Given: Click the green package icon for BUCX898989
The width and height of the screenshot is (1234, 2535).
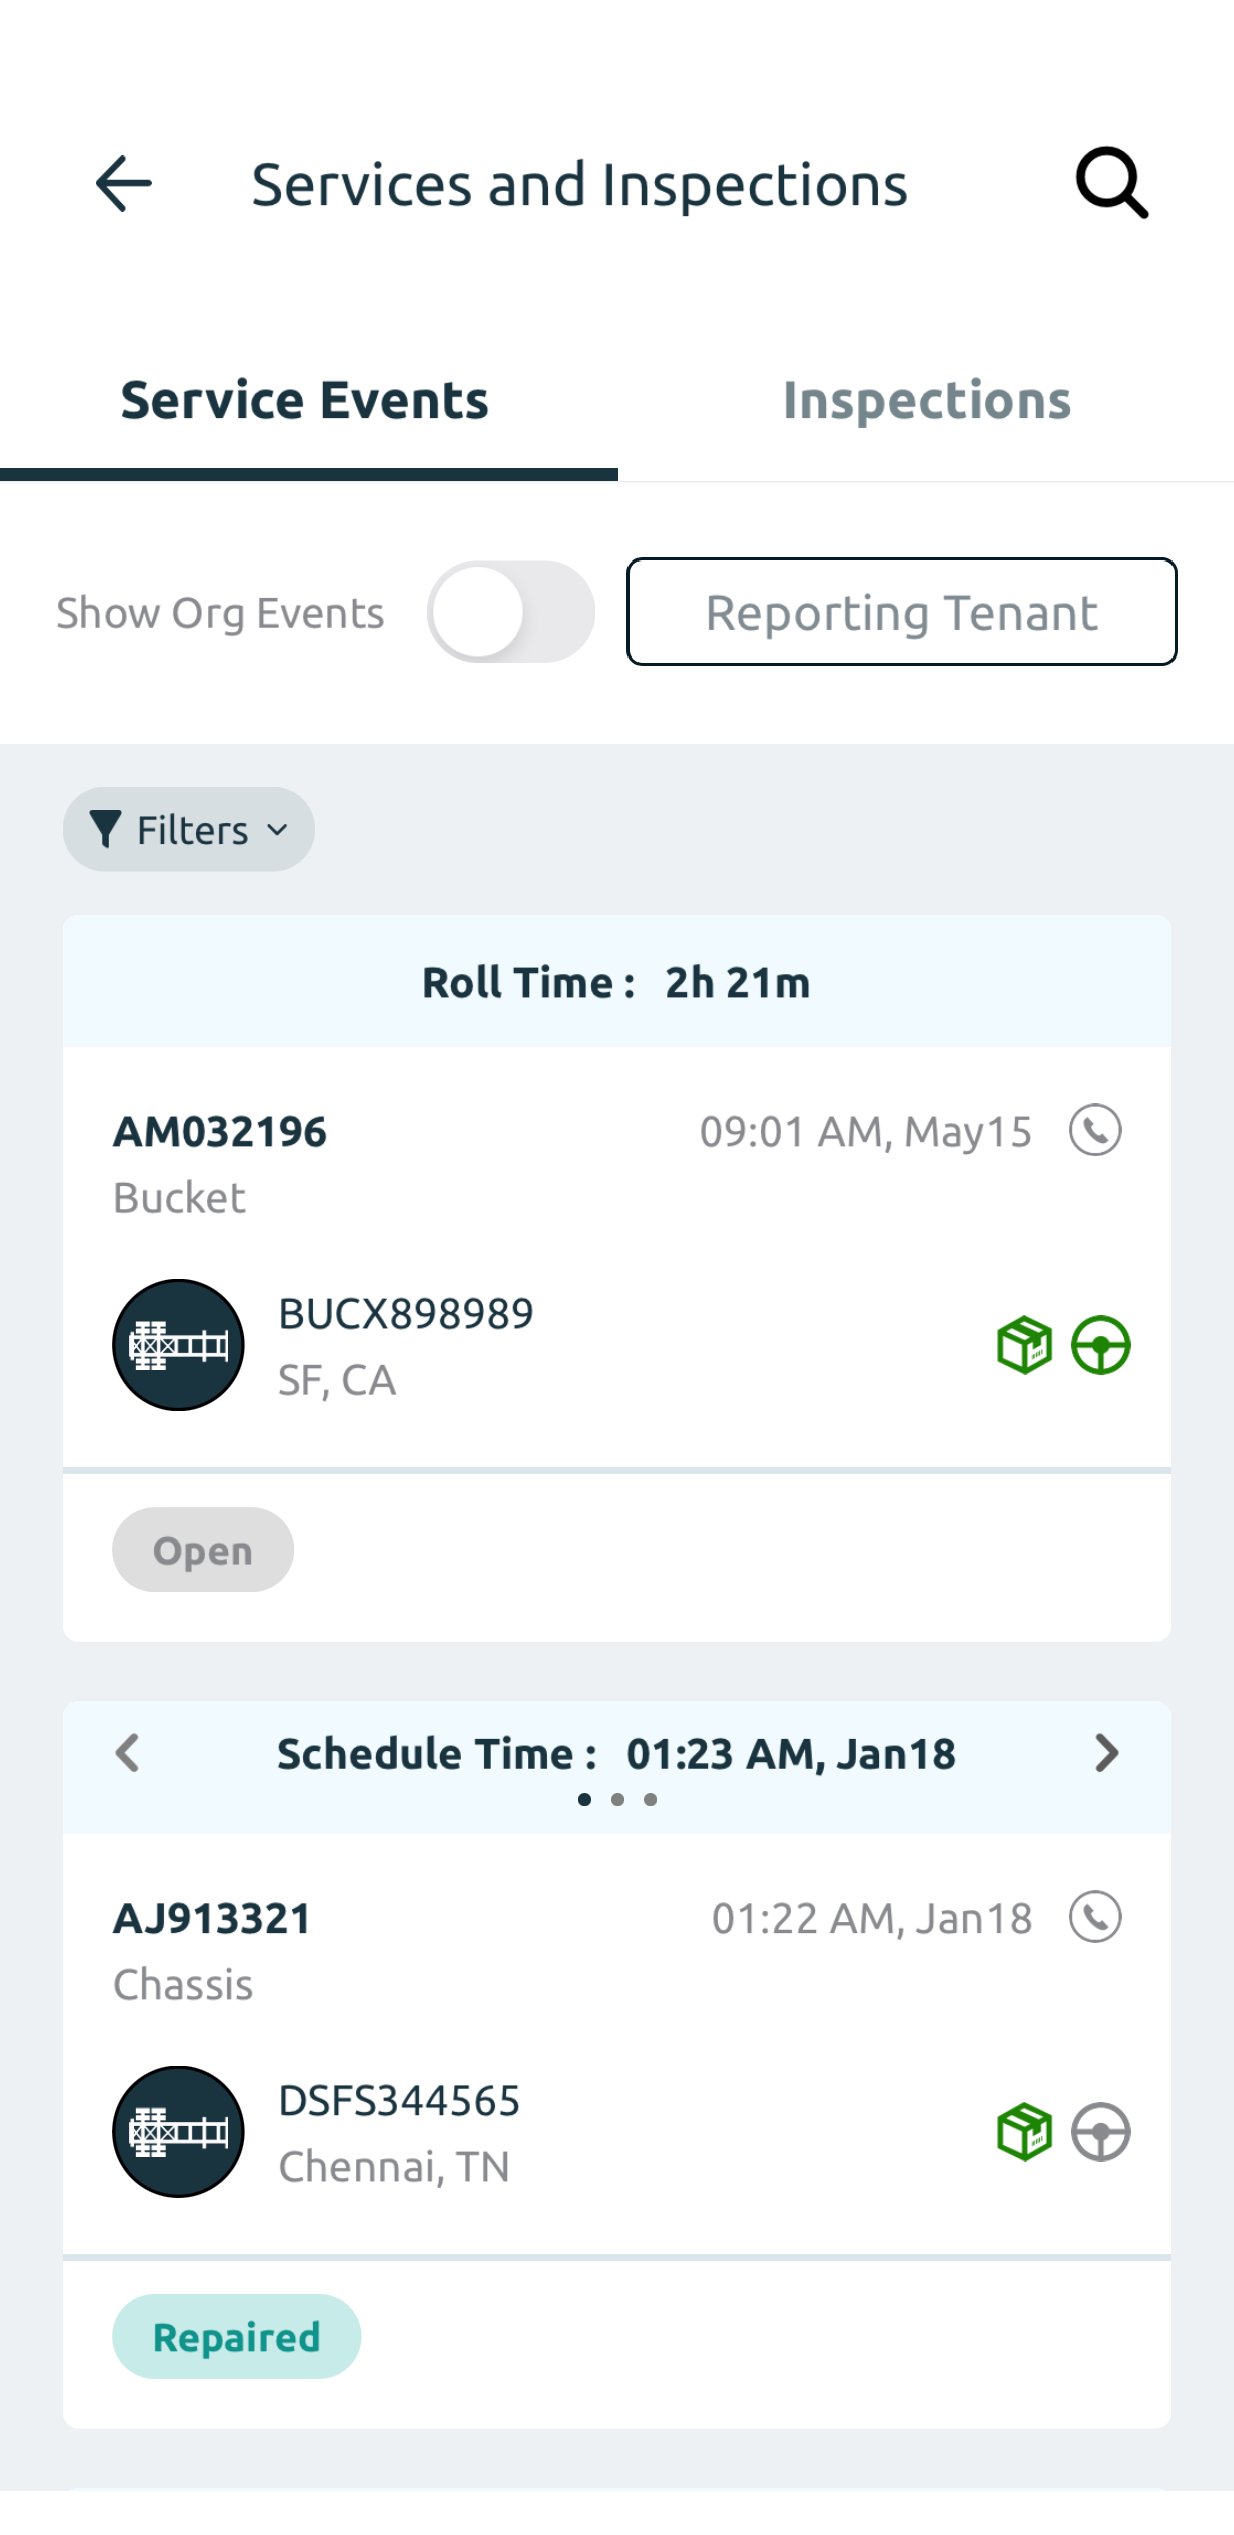Looking at the screenshot, I should (1024, 1345).
